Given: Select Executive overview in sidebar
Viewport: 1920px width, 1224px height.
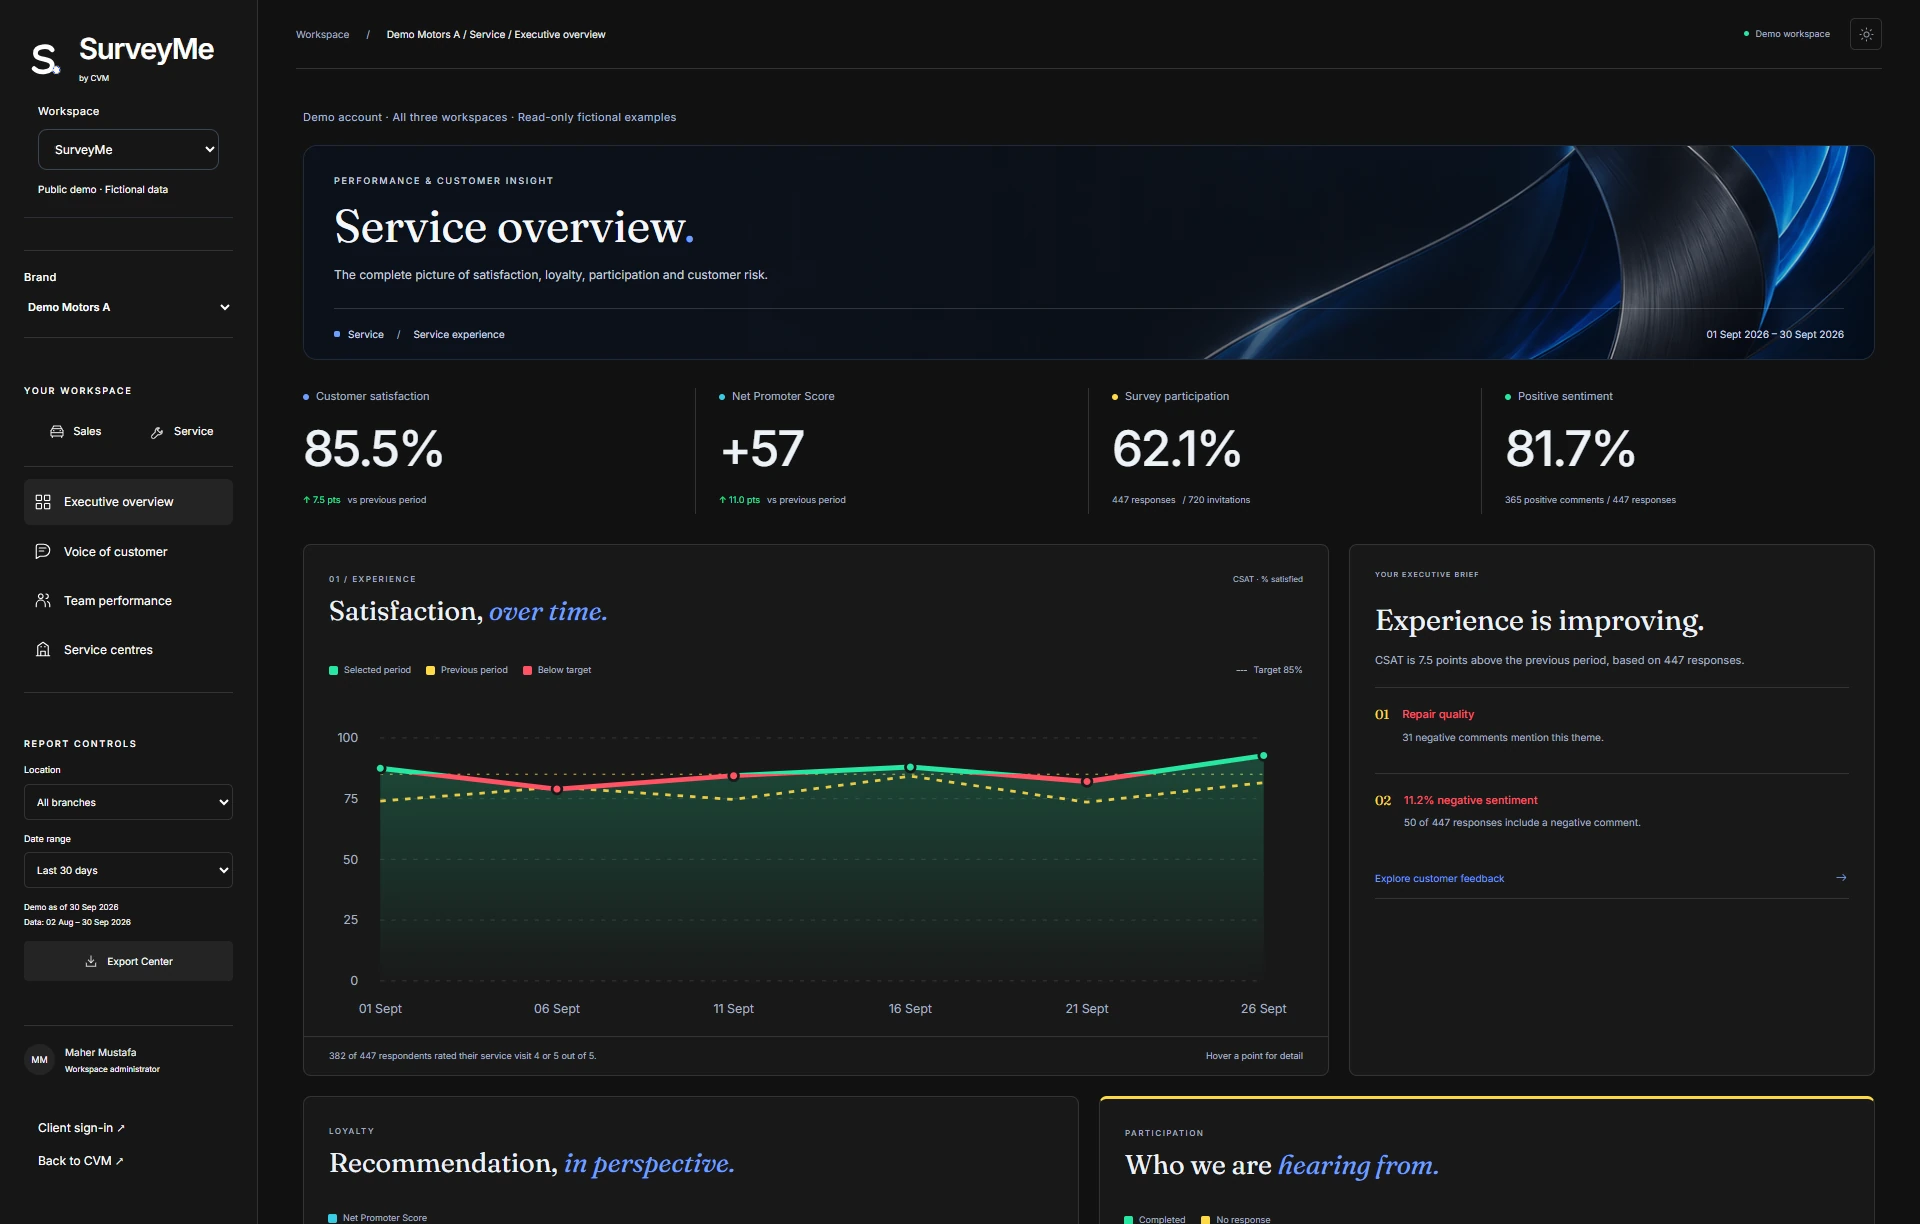Looking at the screenshot, I should (128, 502).
